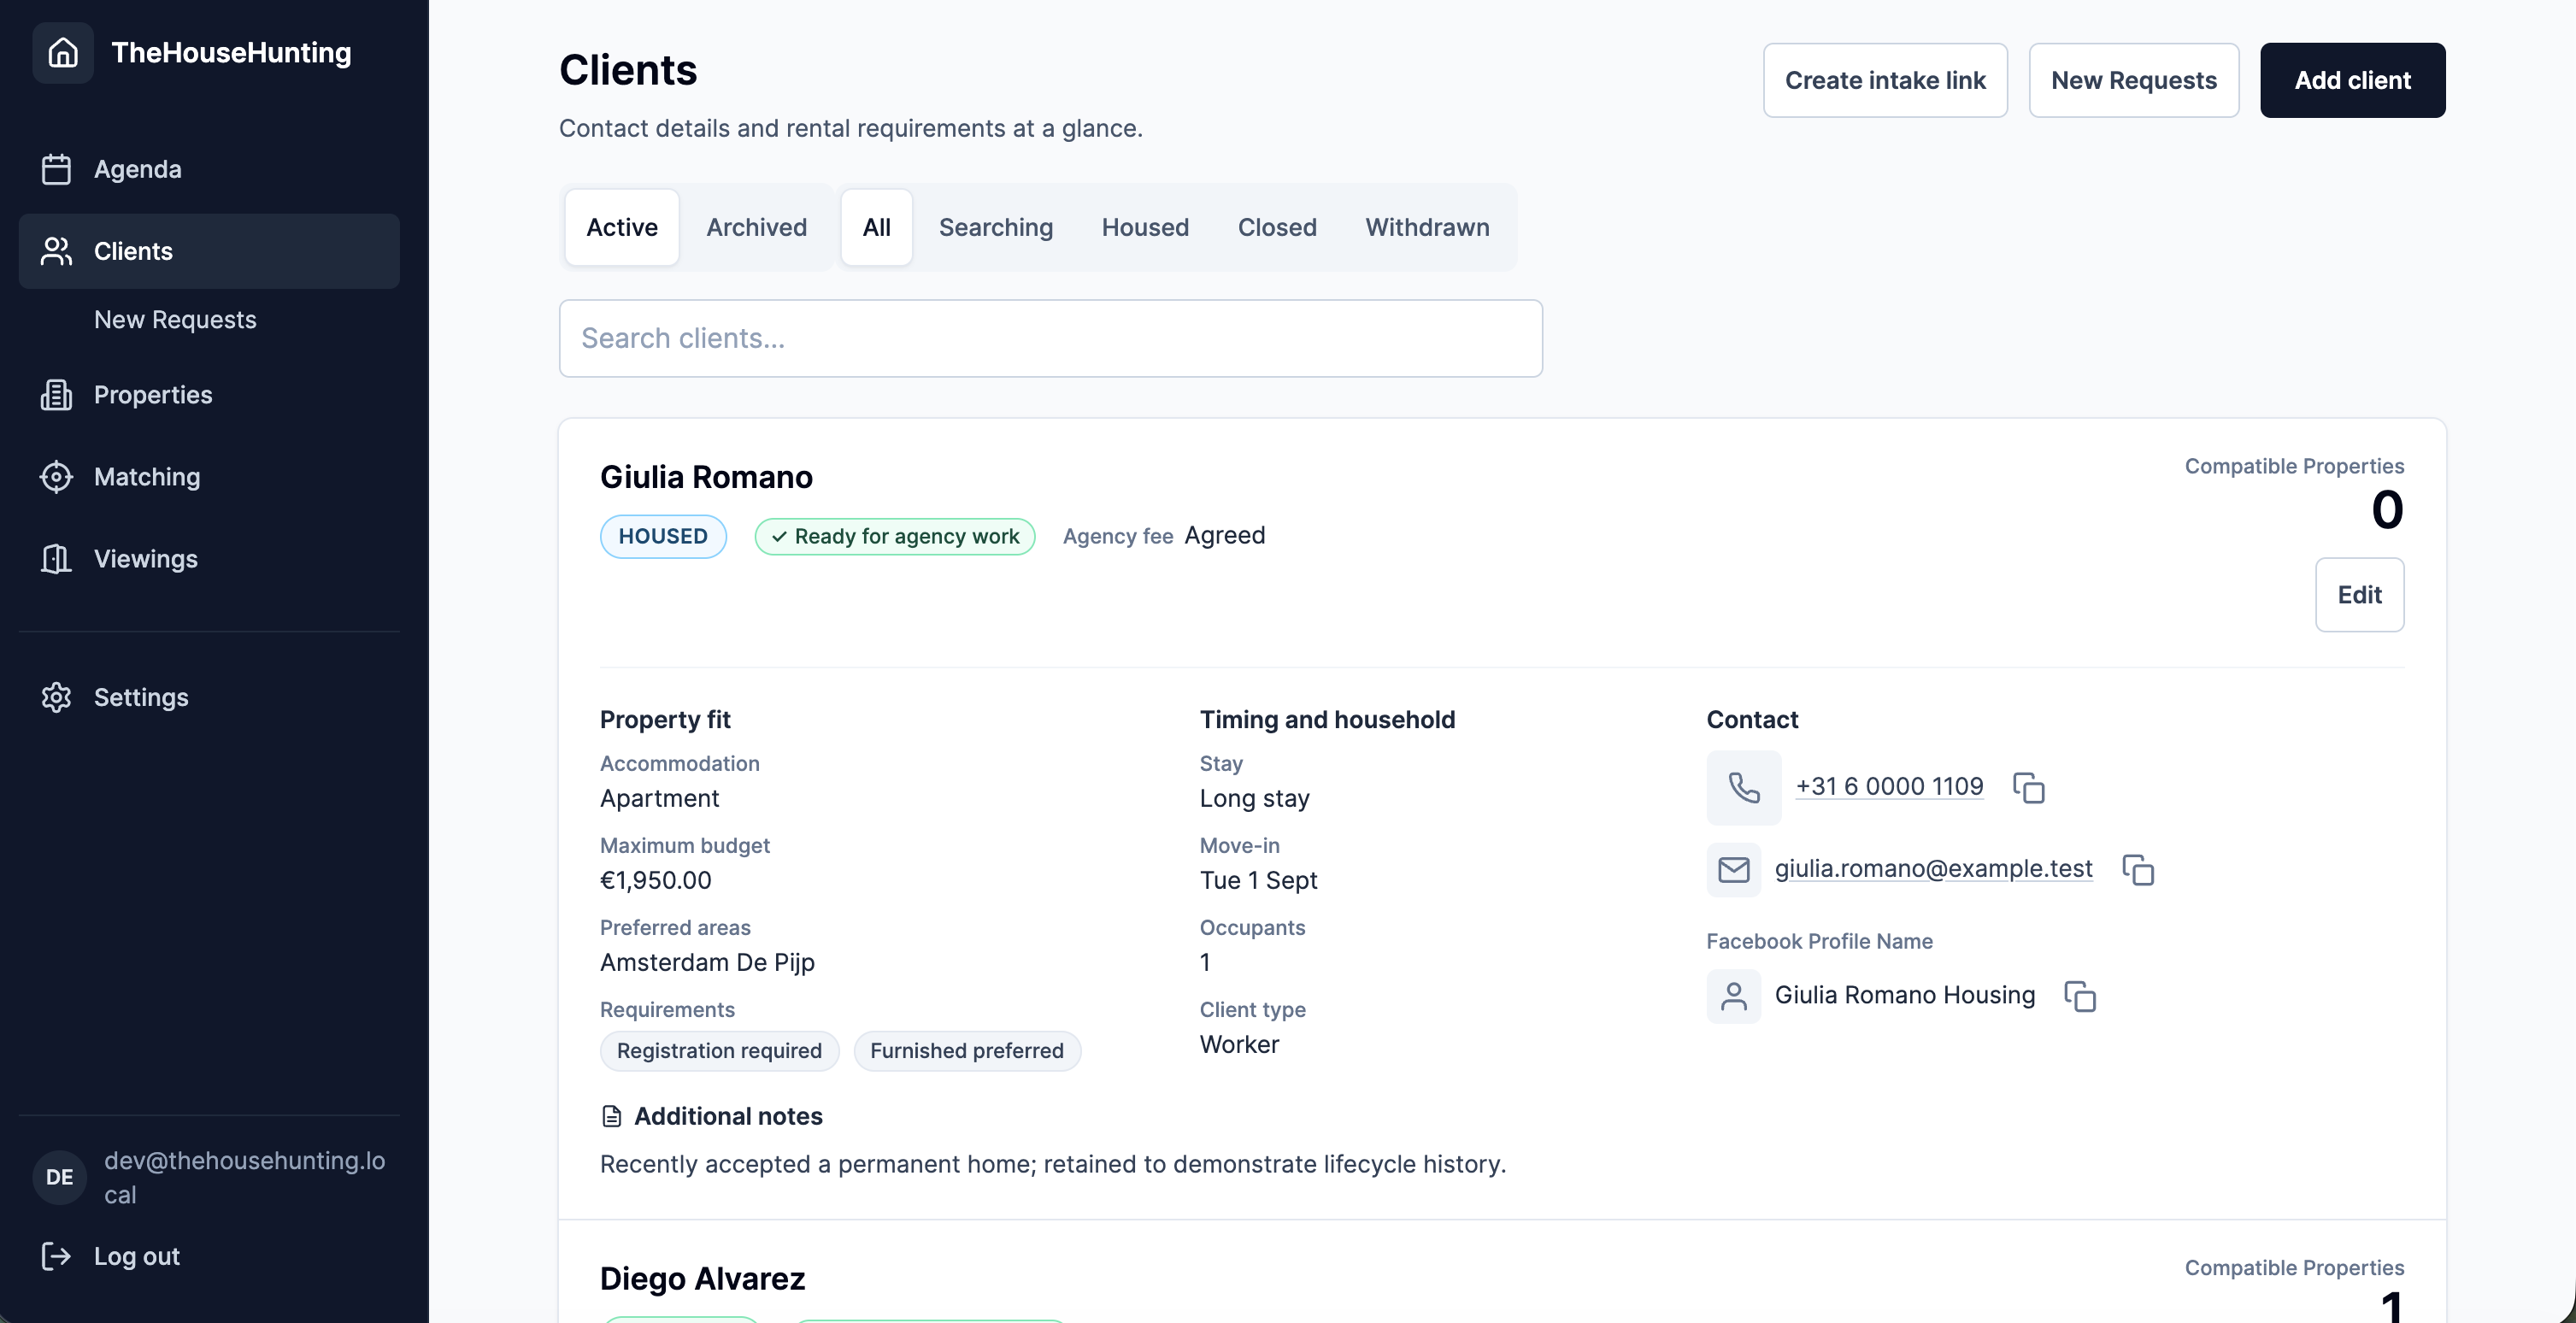Open Settings via the gear icon

point(56,697)
